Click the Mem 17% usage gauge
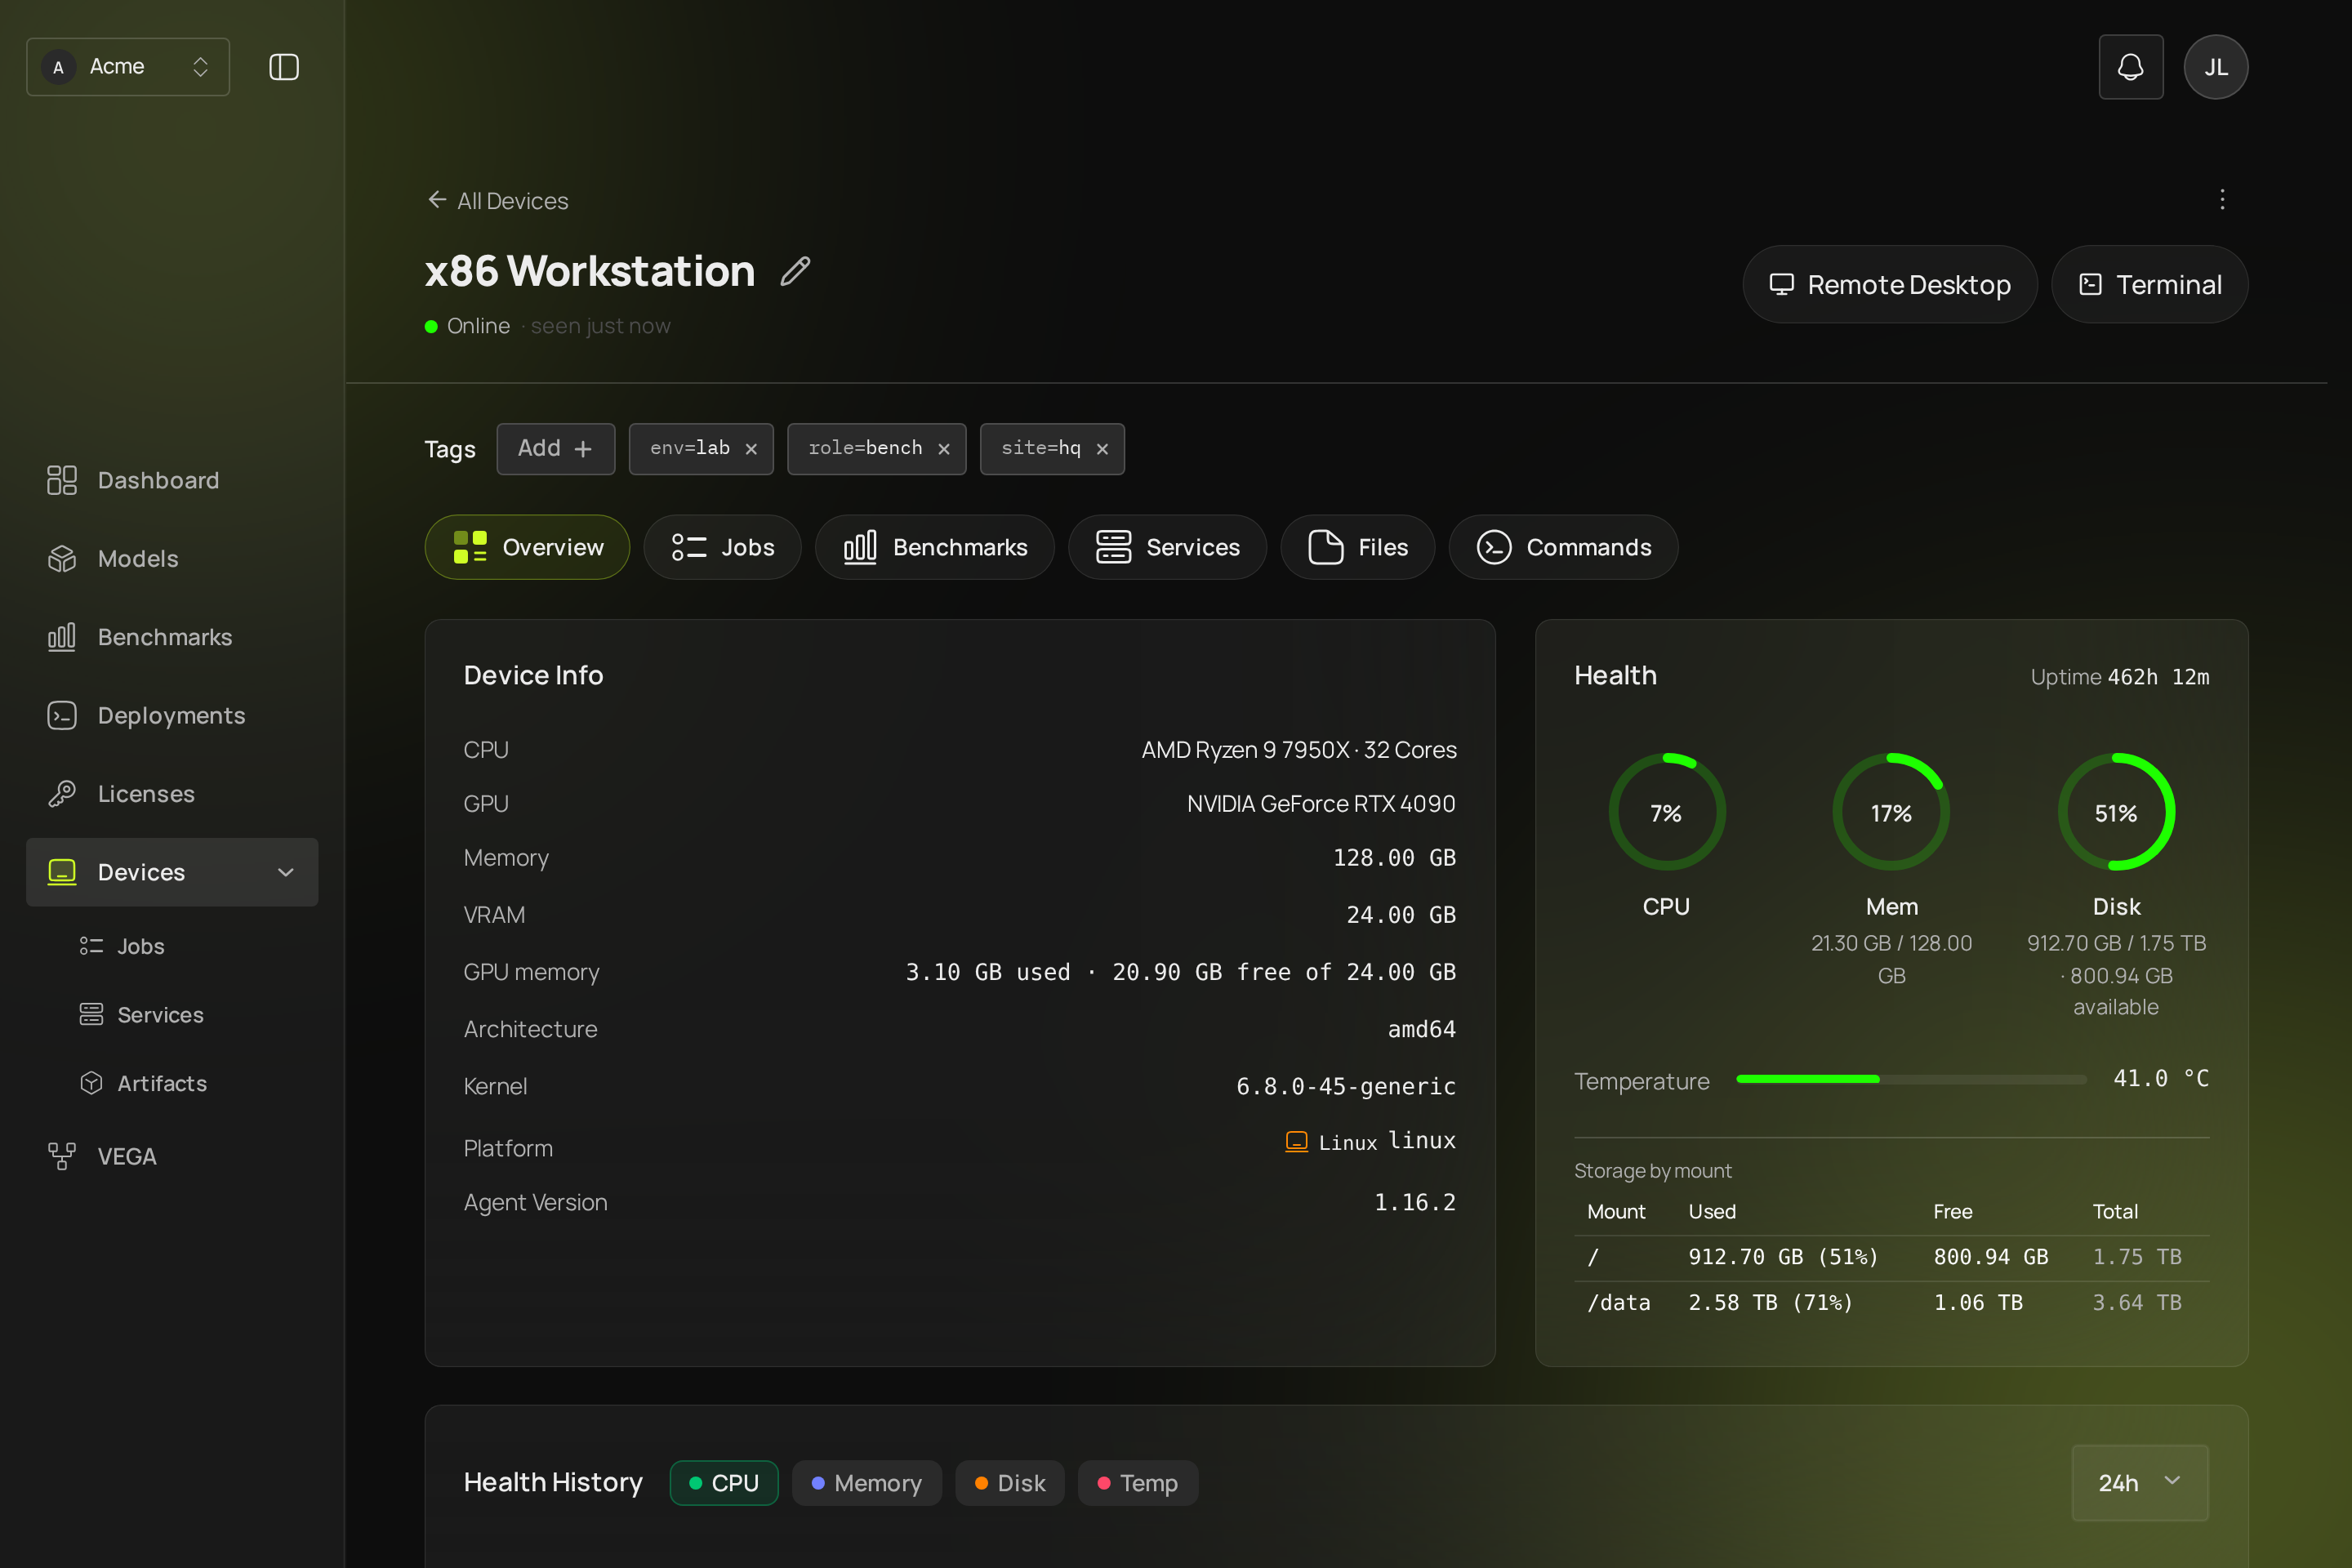This screenshot has width=2352, height=1568. [1891, 812]
